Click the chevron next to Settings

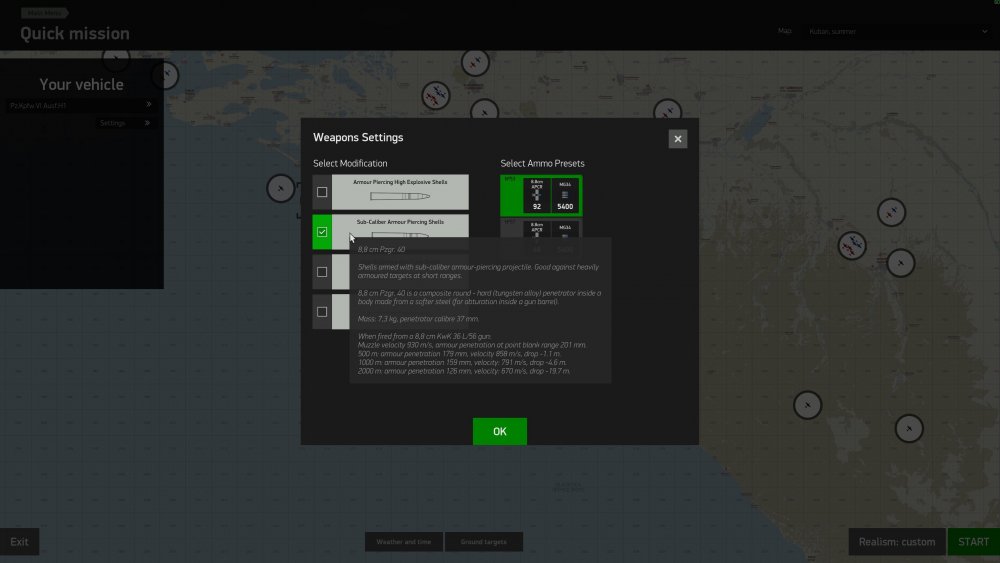tap(147, 123)
